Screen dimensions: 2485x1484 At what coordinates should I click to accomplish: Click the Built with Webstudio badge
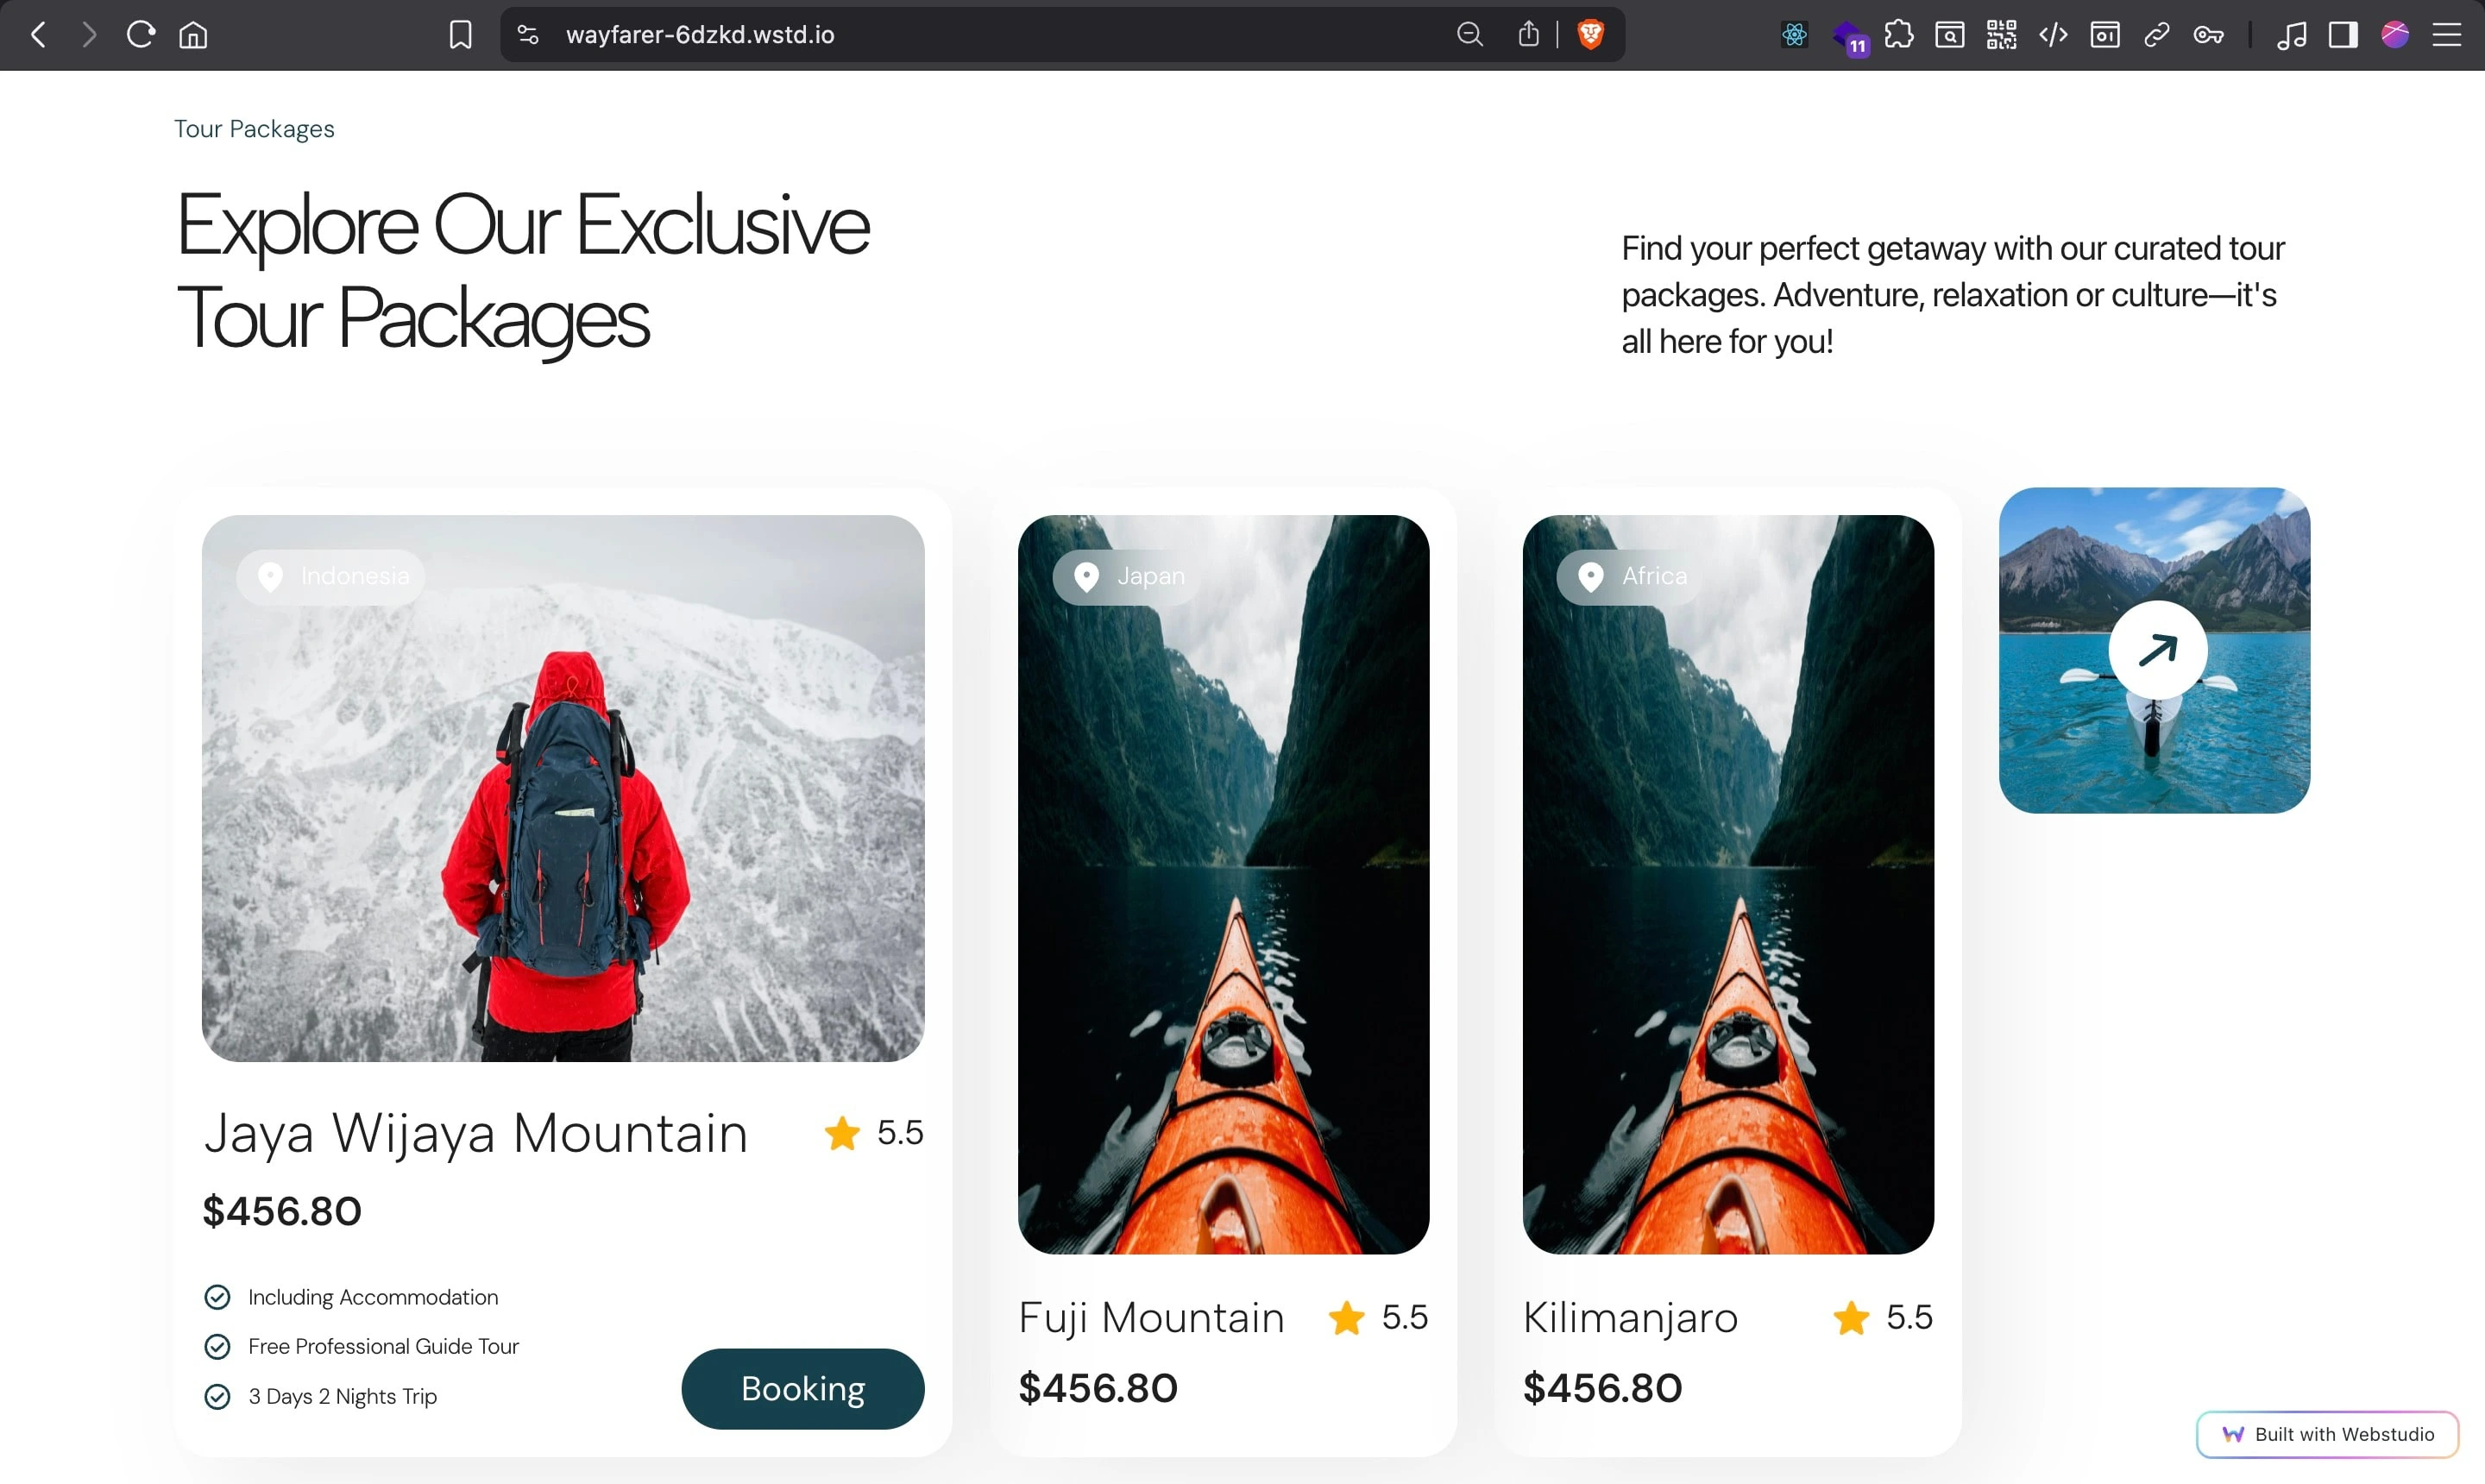pos(2327,1434)
